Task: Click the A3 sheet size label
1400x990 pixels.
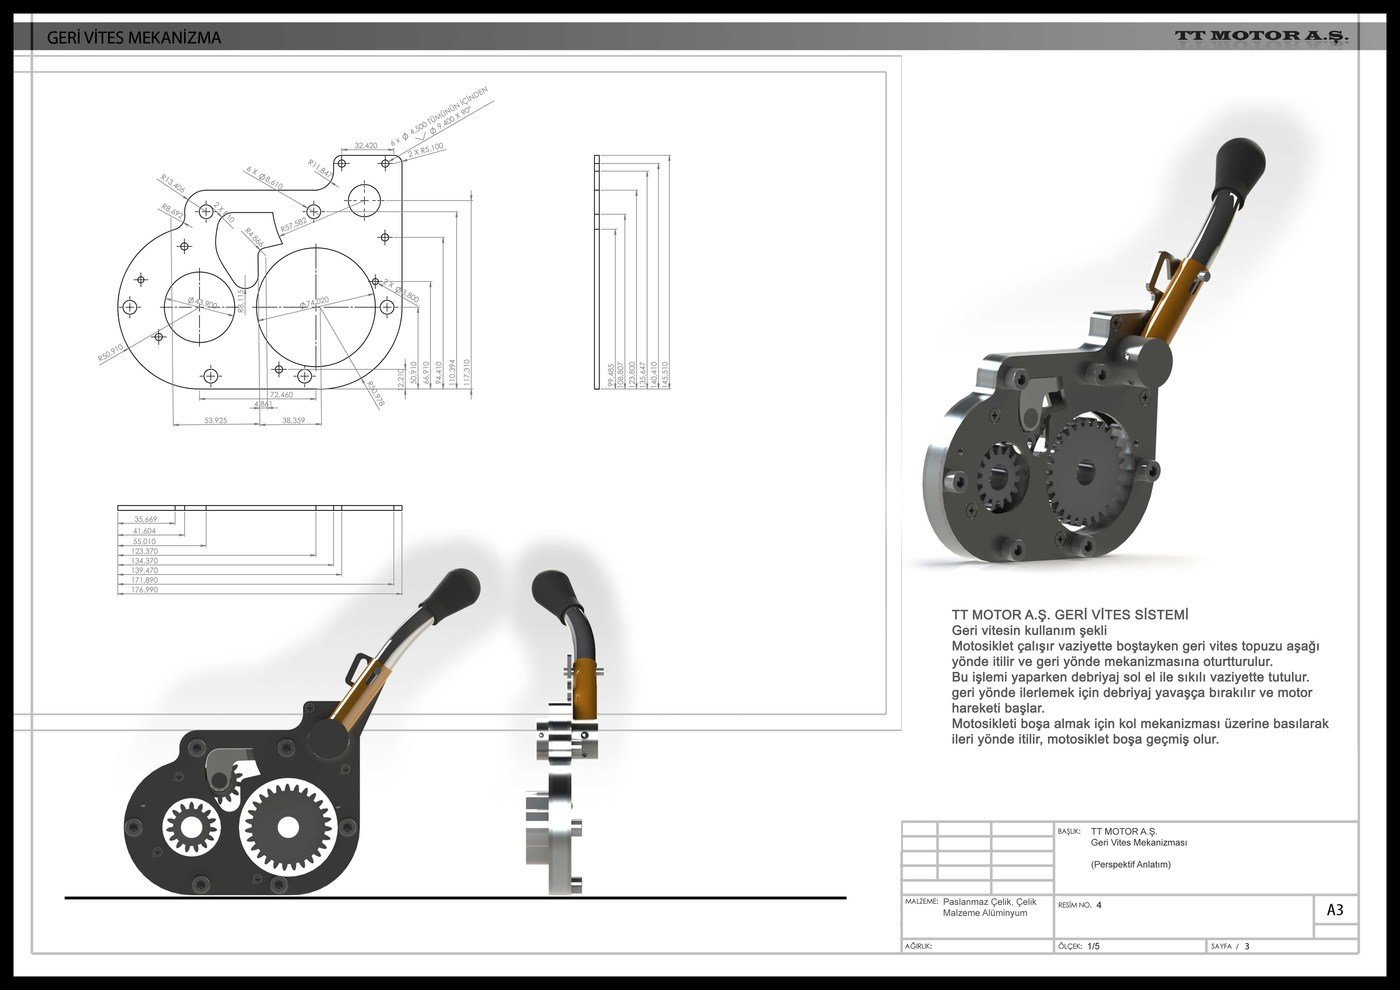Action: pyautogui.click(x=1334, y=910)
